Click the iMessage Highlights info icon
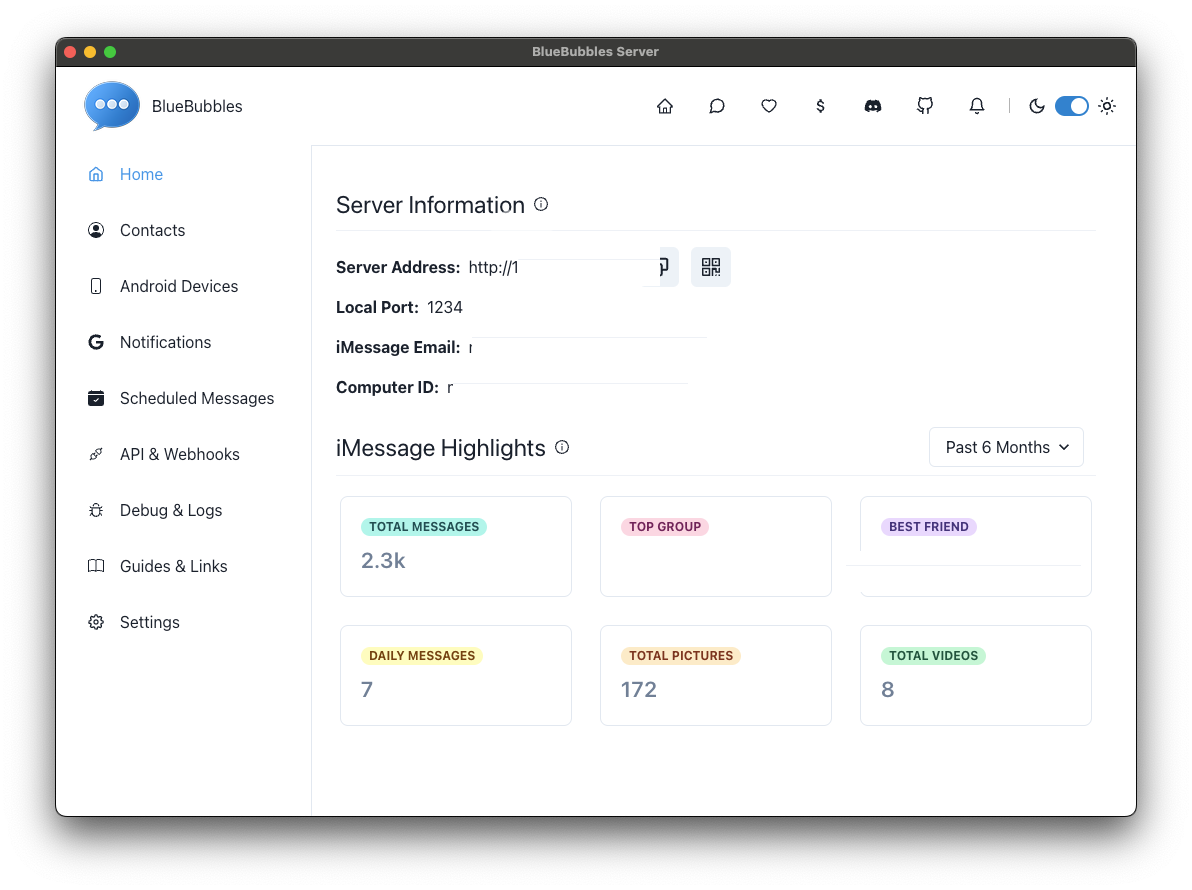This screenshot has height=890, width=1192. pos(562,447)
